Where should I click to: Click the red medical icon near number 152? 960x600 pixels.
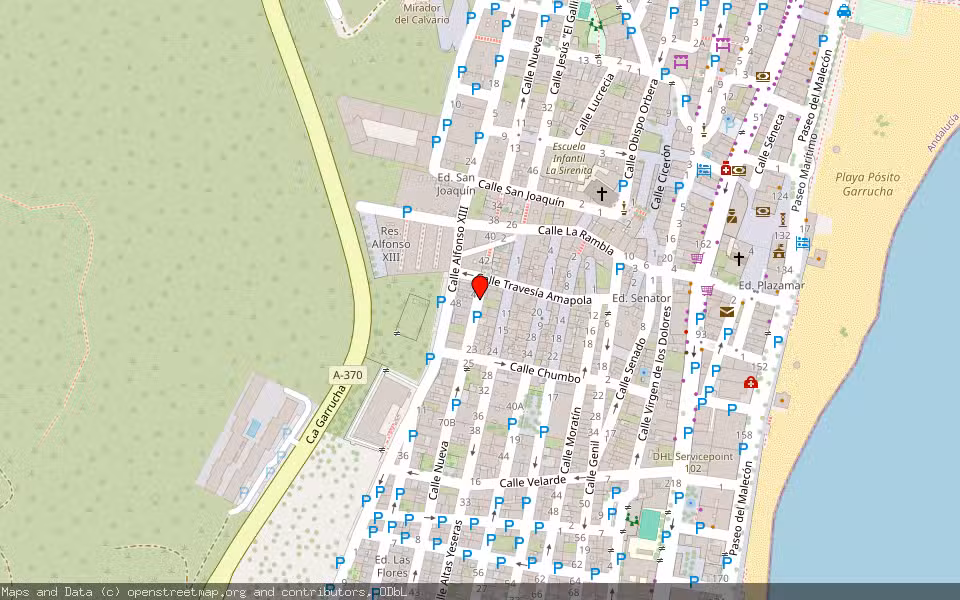(751, 383)
